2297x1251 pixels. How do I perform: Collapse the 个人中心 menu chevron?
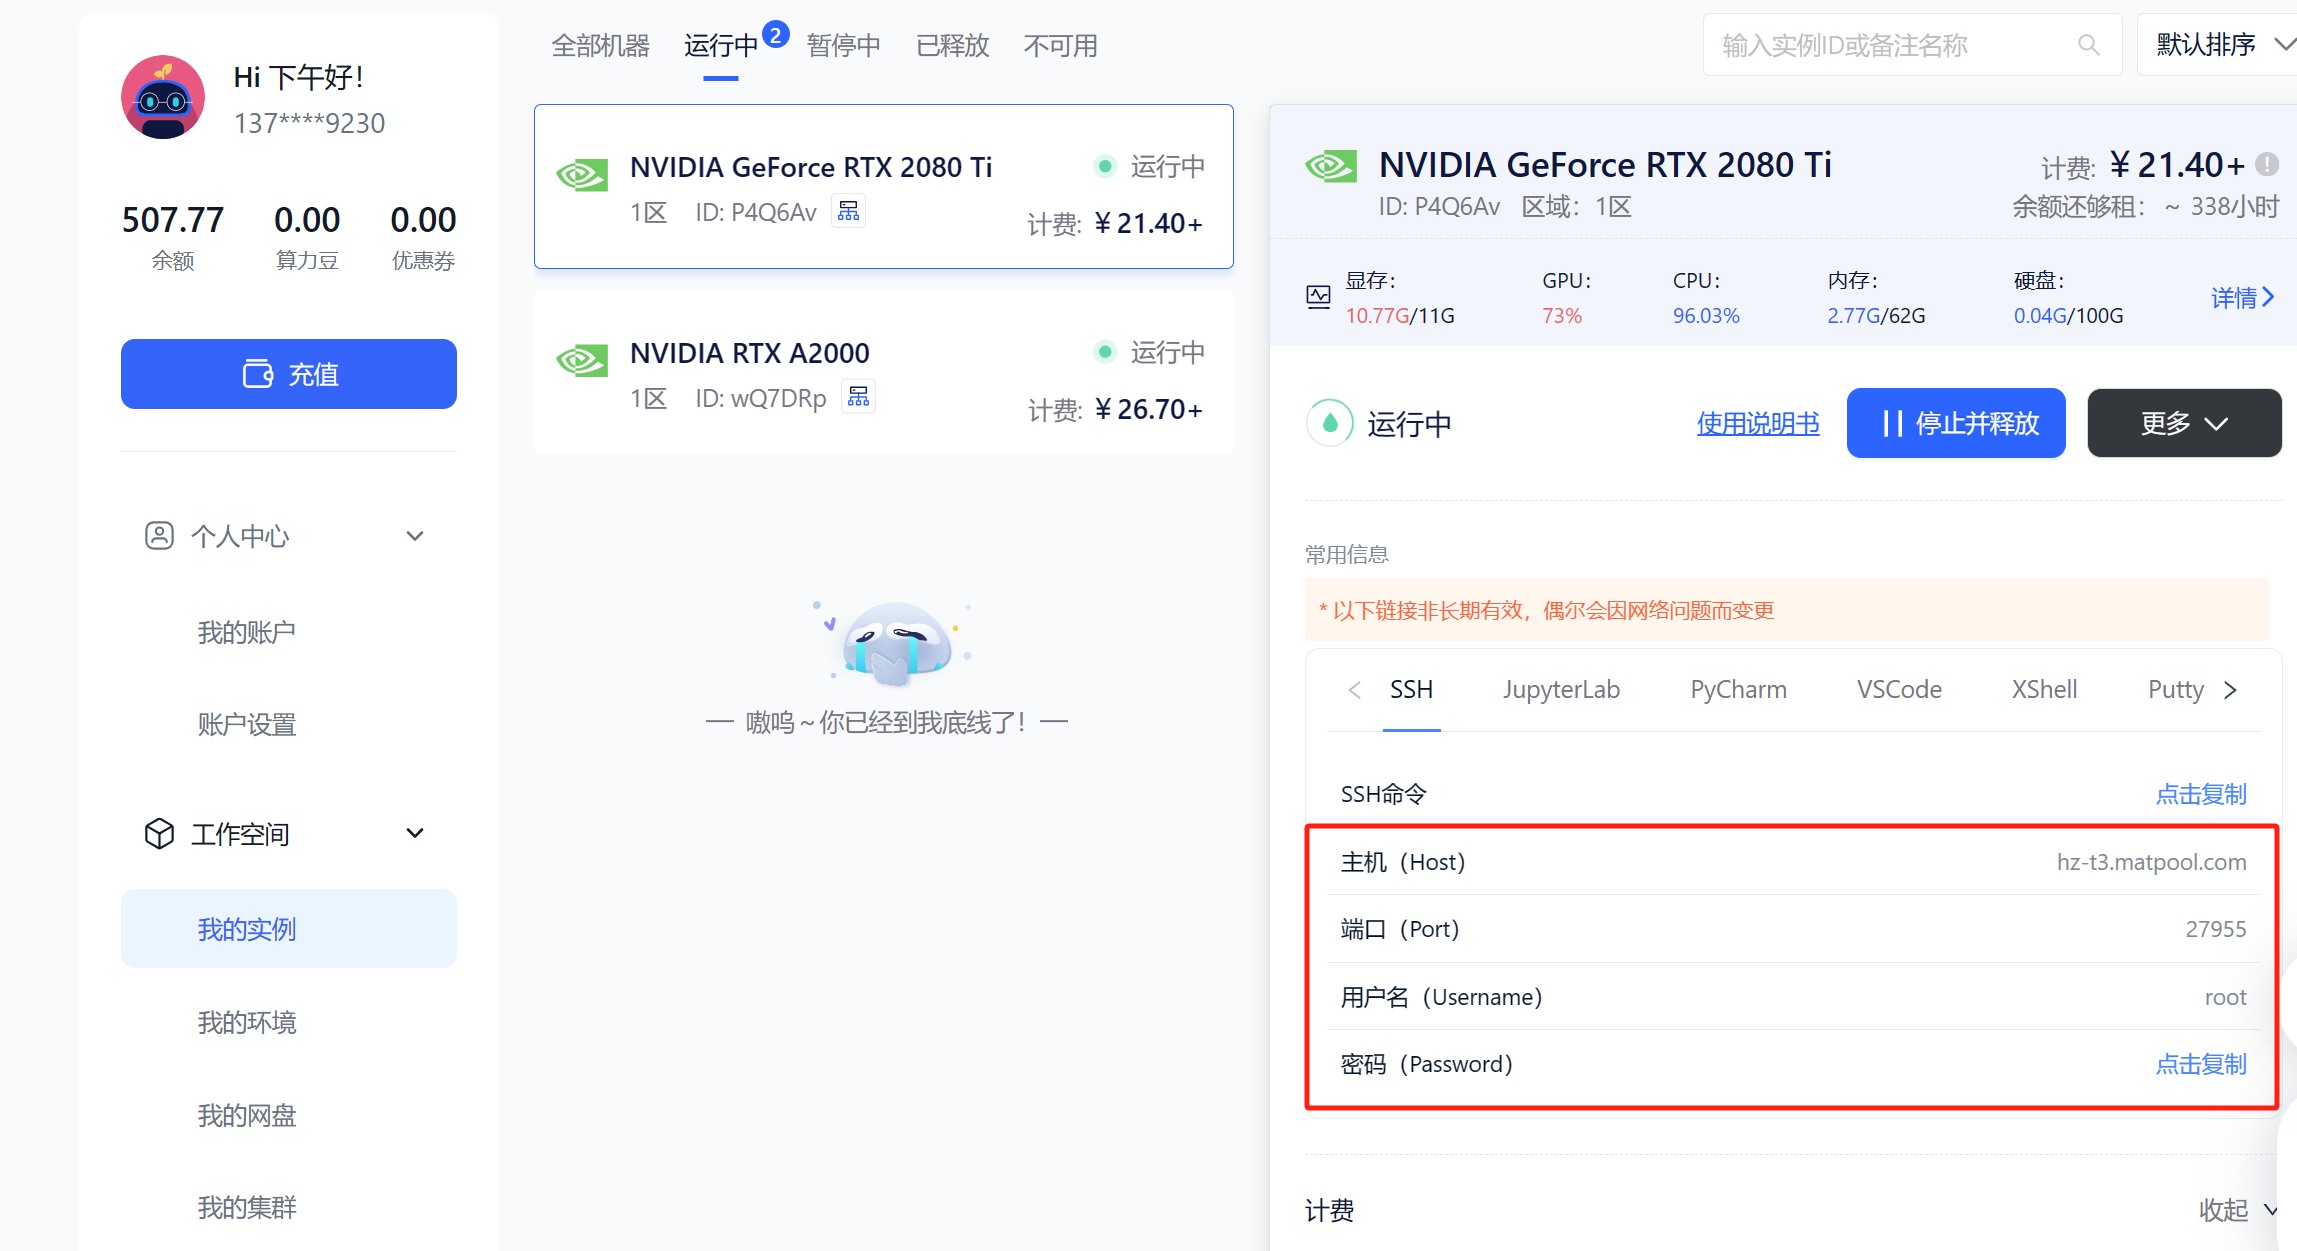(415, 536)
